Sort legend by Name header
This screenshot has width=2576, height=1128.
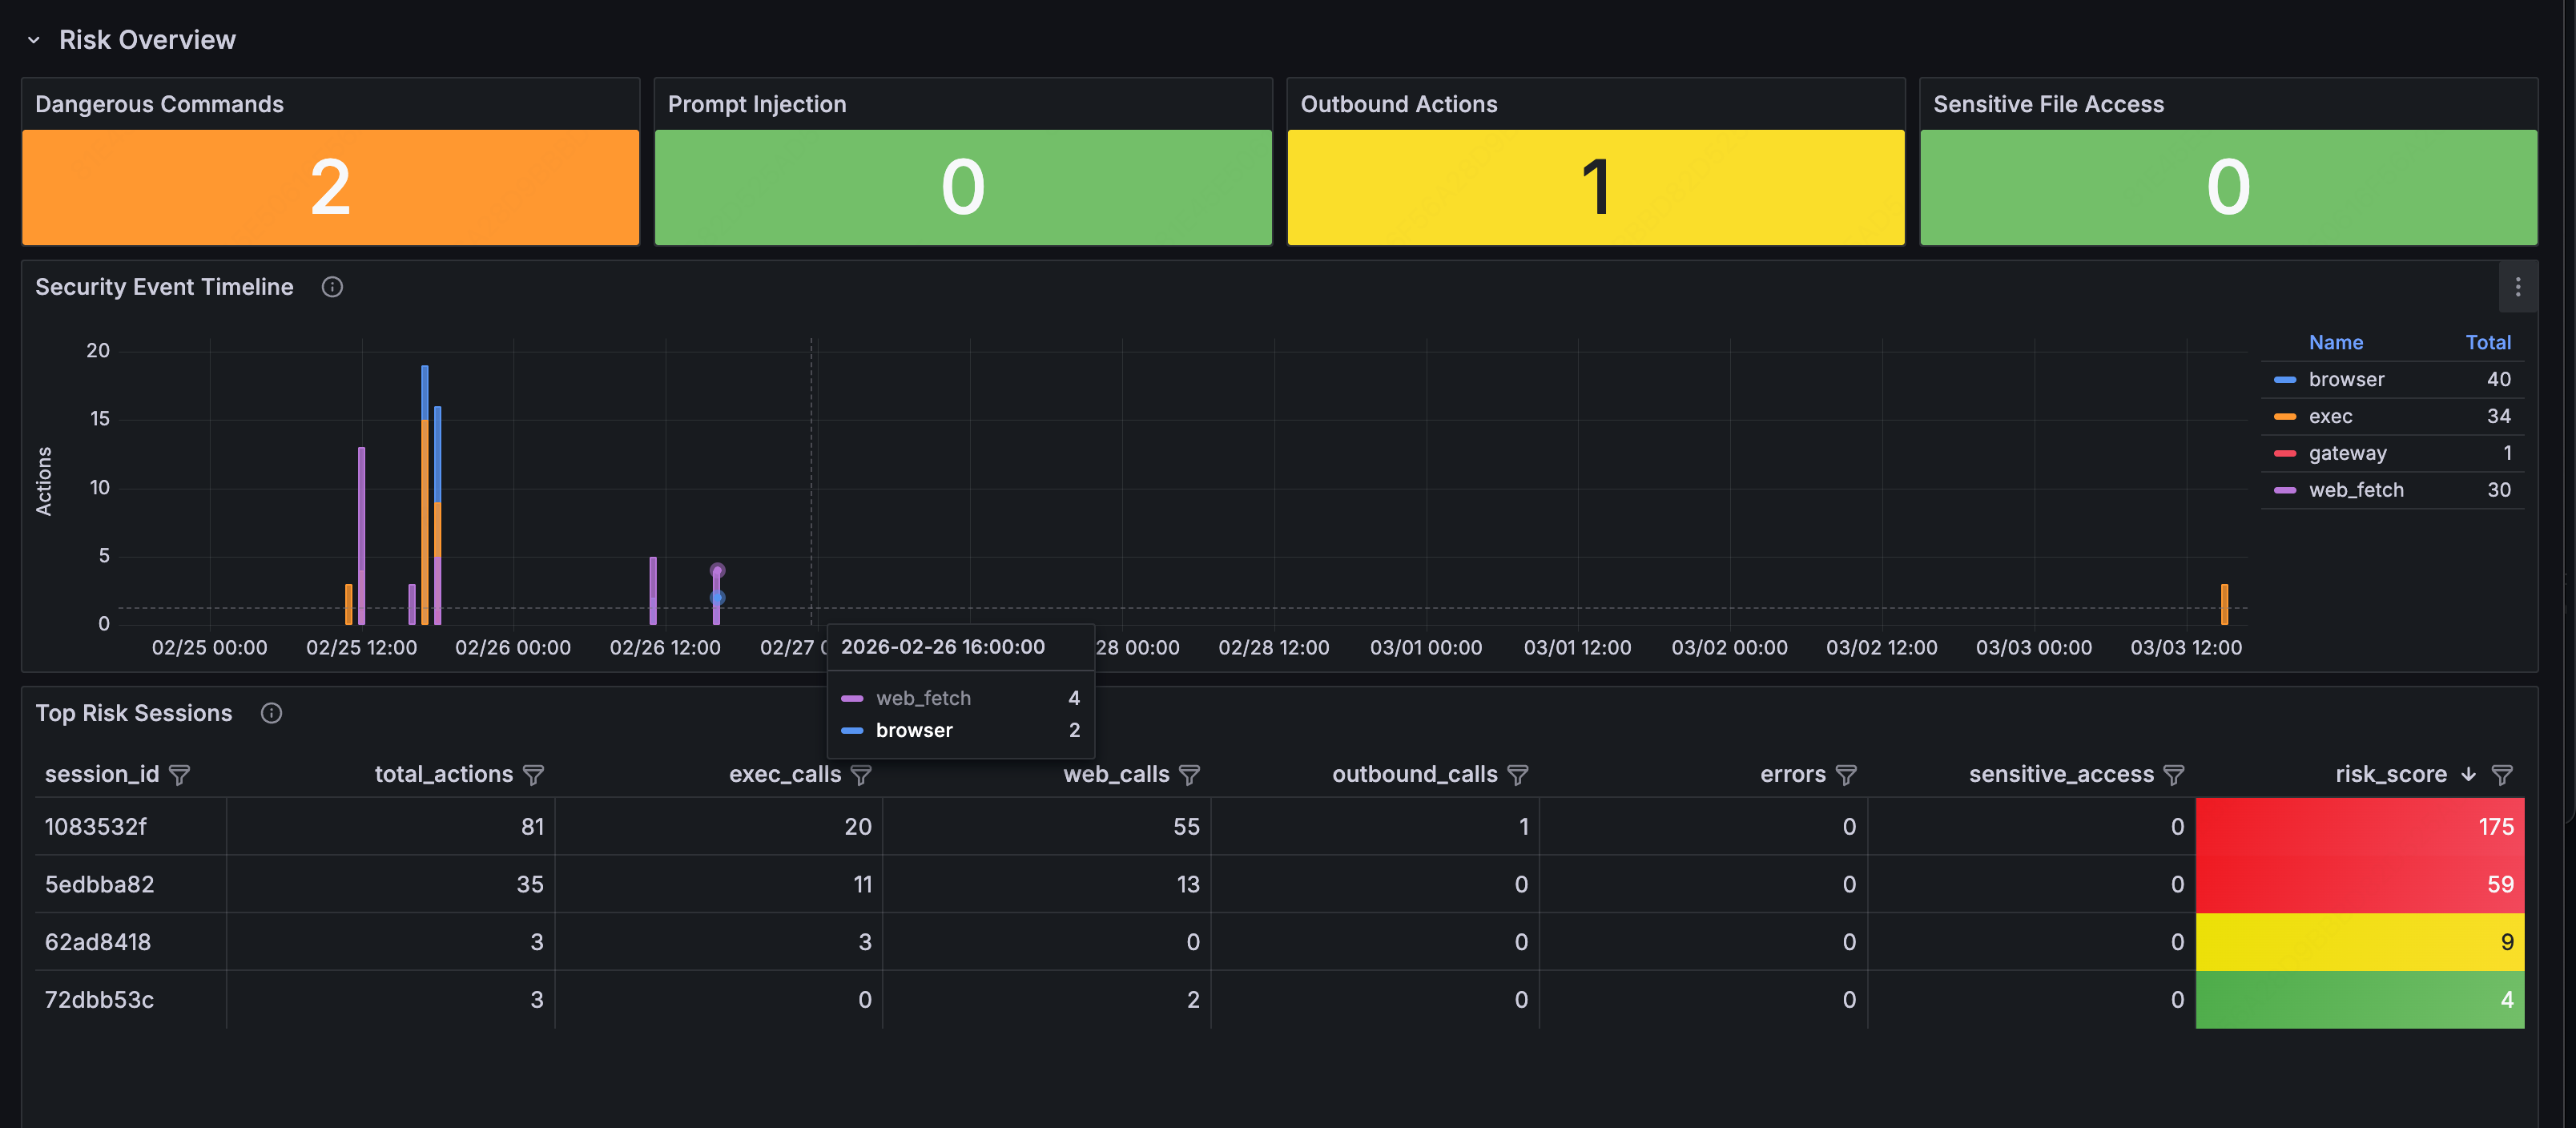(2335, 343)
